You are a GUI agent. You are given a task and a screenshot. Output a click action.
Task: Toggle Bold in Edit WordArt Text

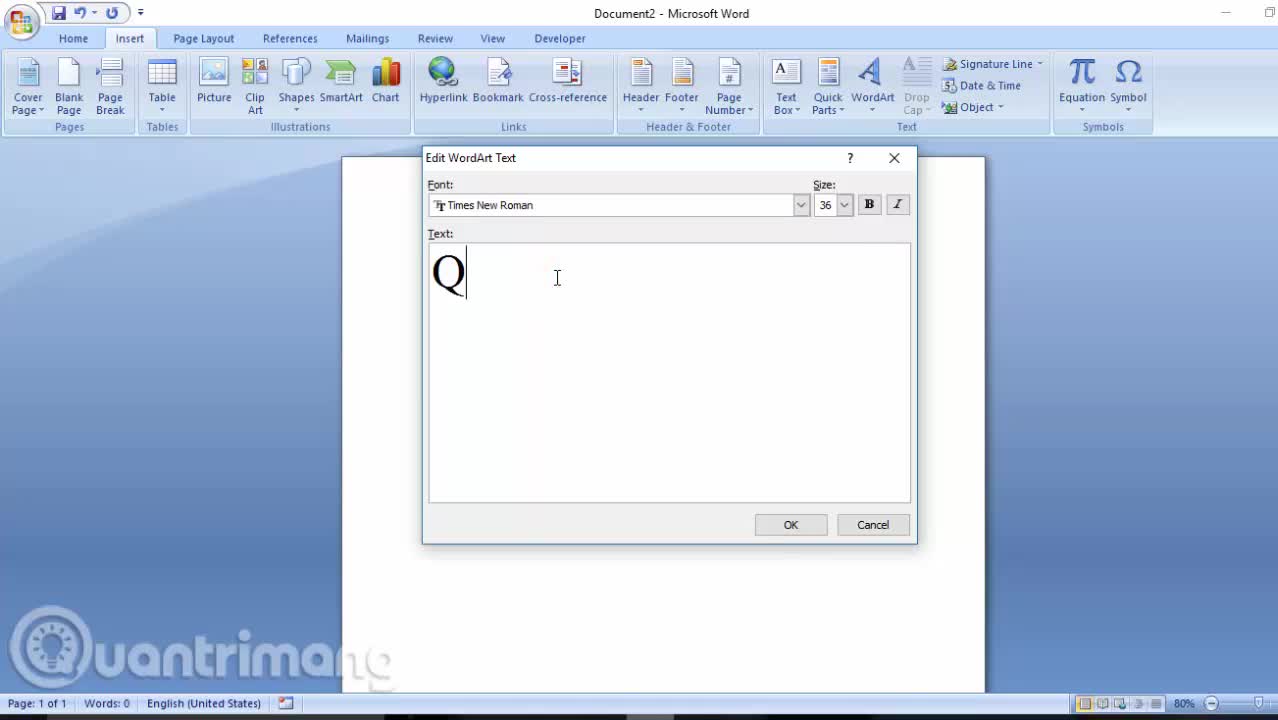(x=869, y=204)
